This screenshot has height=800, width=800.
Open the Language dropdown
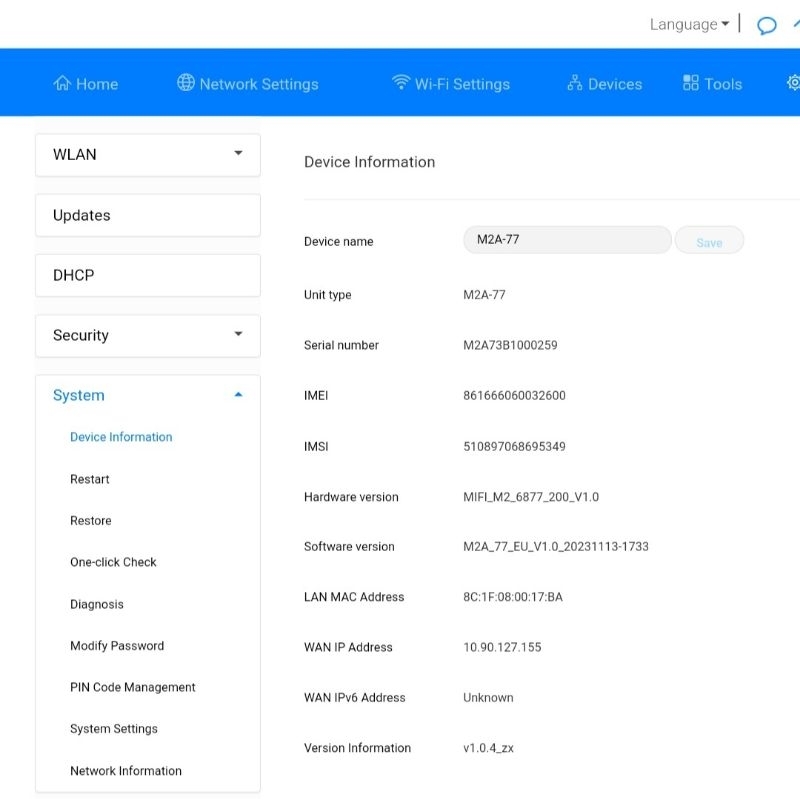pos(689,25)
